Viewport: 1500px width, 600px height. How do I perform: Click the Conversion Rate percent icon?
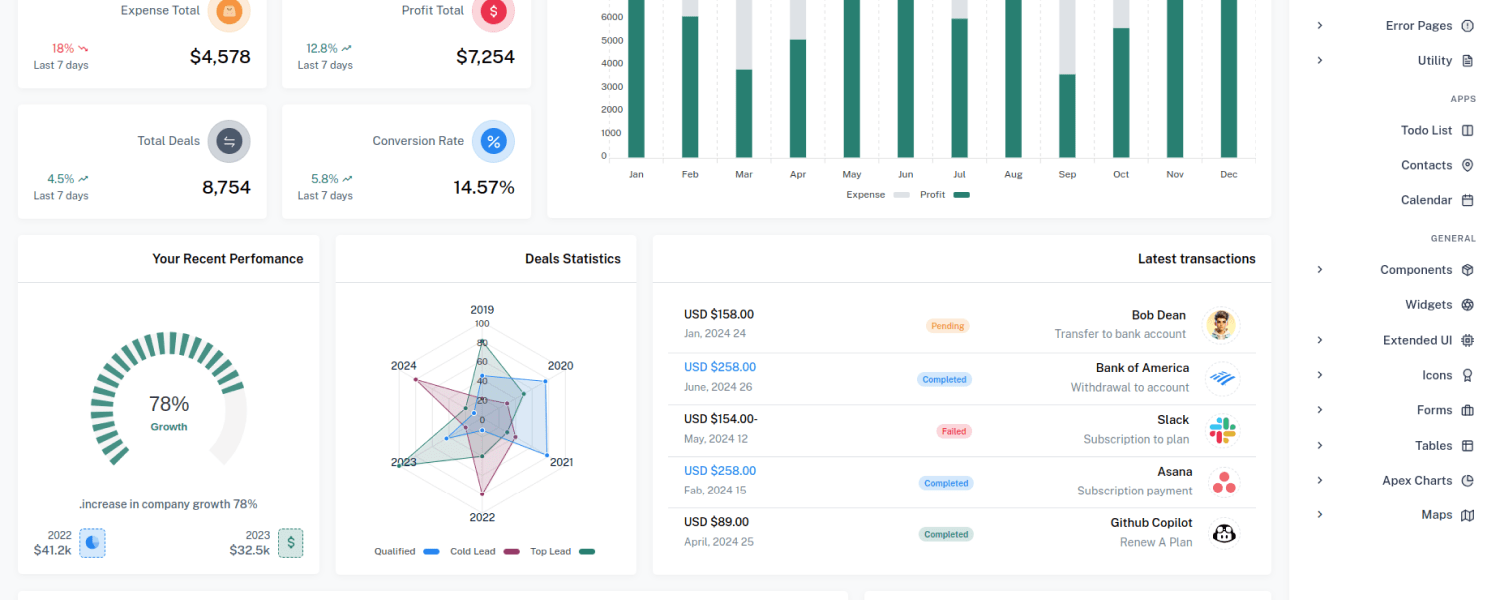pyautogui.click(x=493, y=142)
